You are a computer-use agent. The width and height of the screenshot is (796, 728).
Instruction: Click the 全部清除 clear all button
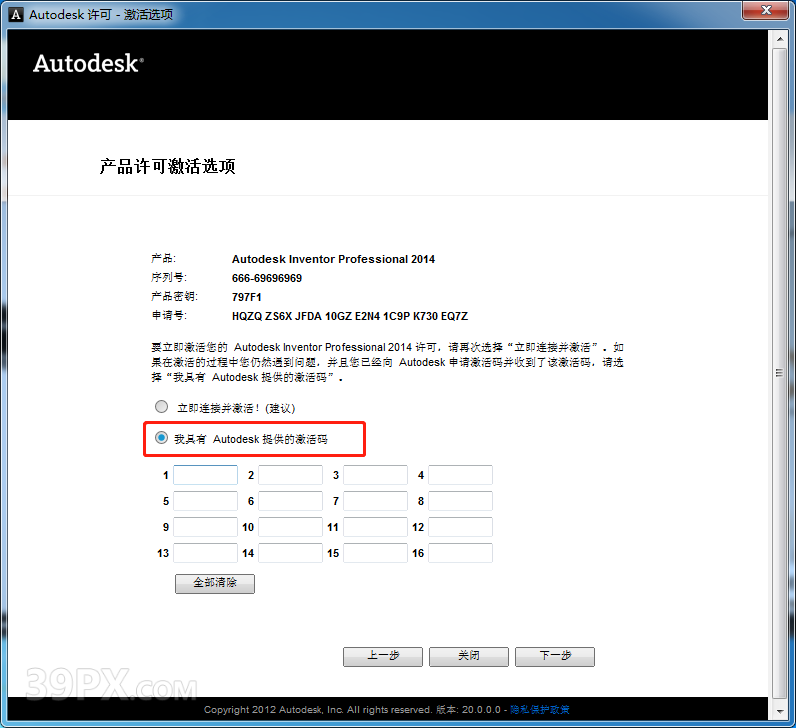[x=215, y=583]
